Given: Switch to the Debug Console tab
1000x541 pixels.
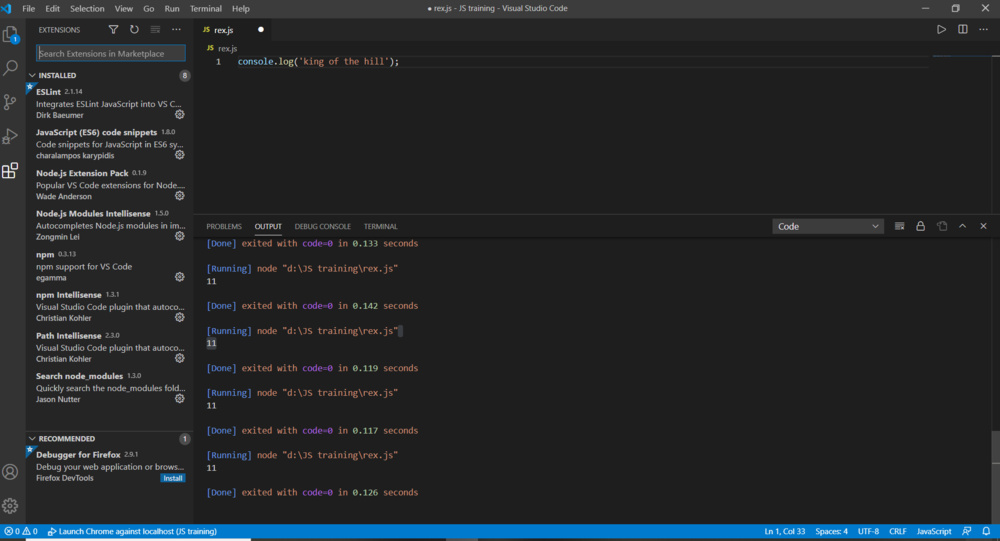Looking at the screenshot, I should coord(322,227).
